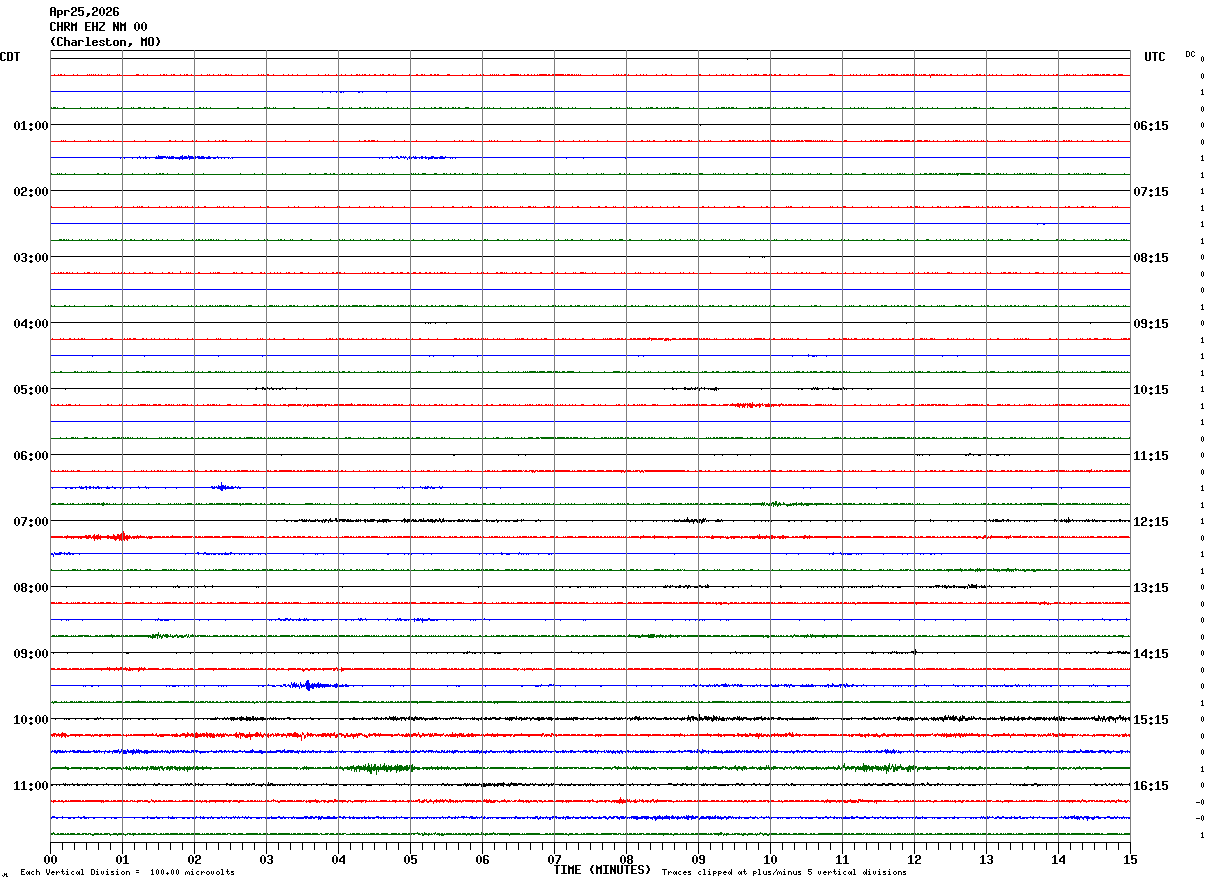Click the UTC column header

pyautogui.click(x=1155, y=57)
